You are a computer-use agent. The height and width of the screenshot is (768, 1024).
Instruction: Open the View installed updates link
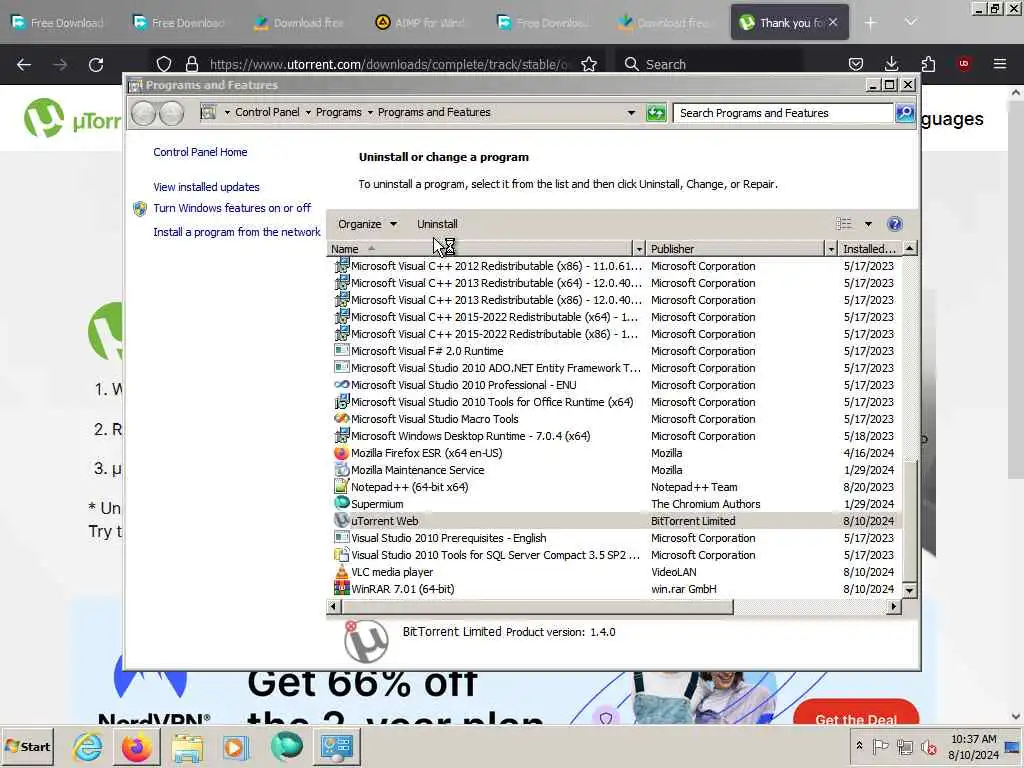click(x=206, y=187)
